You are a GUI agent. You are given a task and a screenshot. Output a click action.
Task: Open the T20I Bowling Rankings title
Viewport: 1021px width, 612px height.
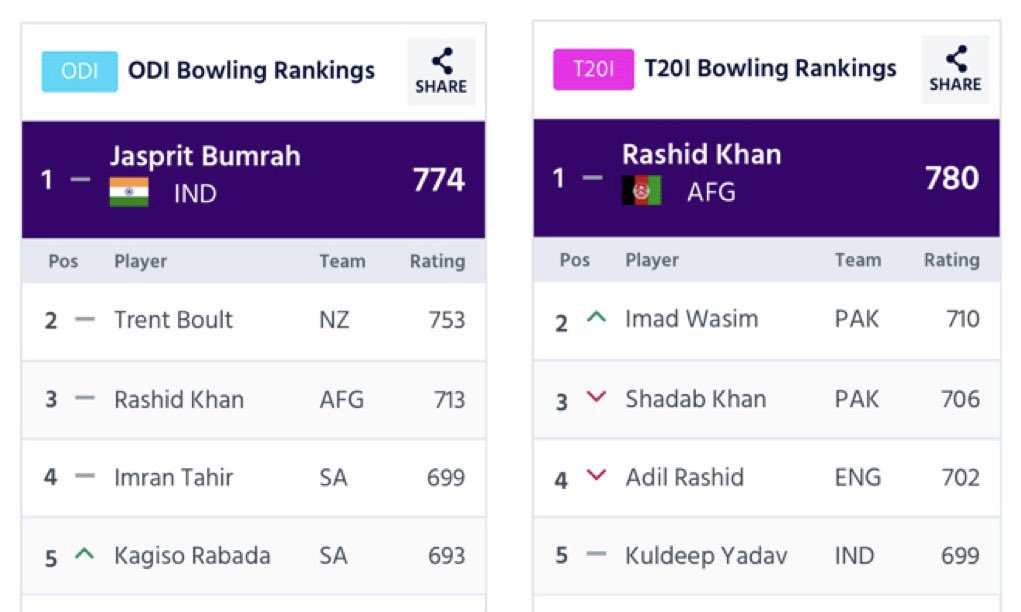(x=770, y=68)
